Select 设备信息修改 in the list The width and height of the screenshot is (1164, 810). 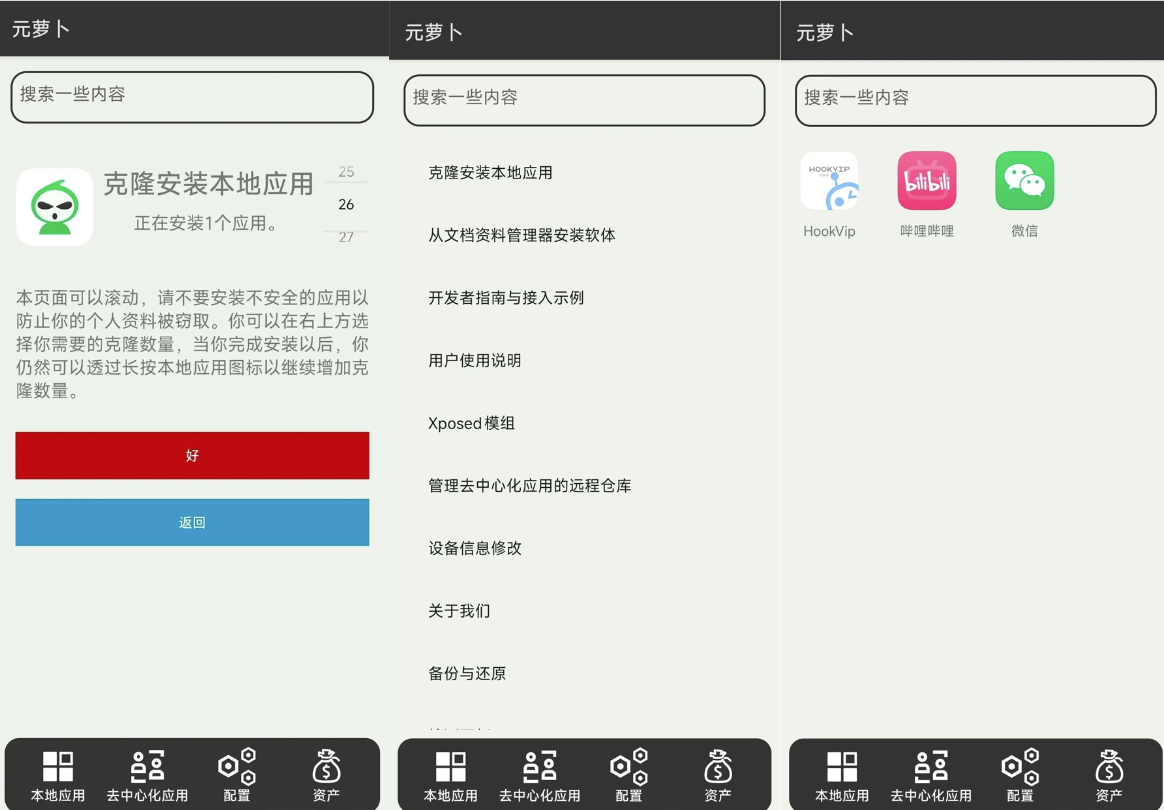pyautogui.click(x=475, y=548)
